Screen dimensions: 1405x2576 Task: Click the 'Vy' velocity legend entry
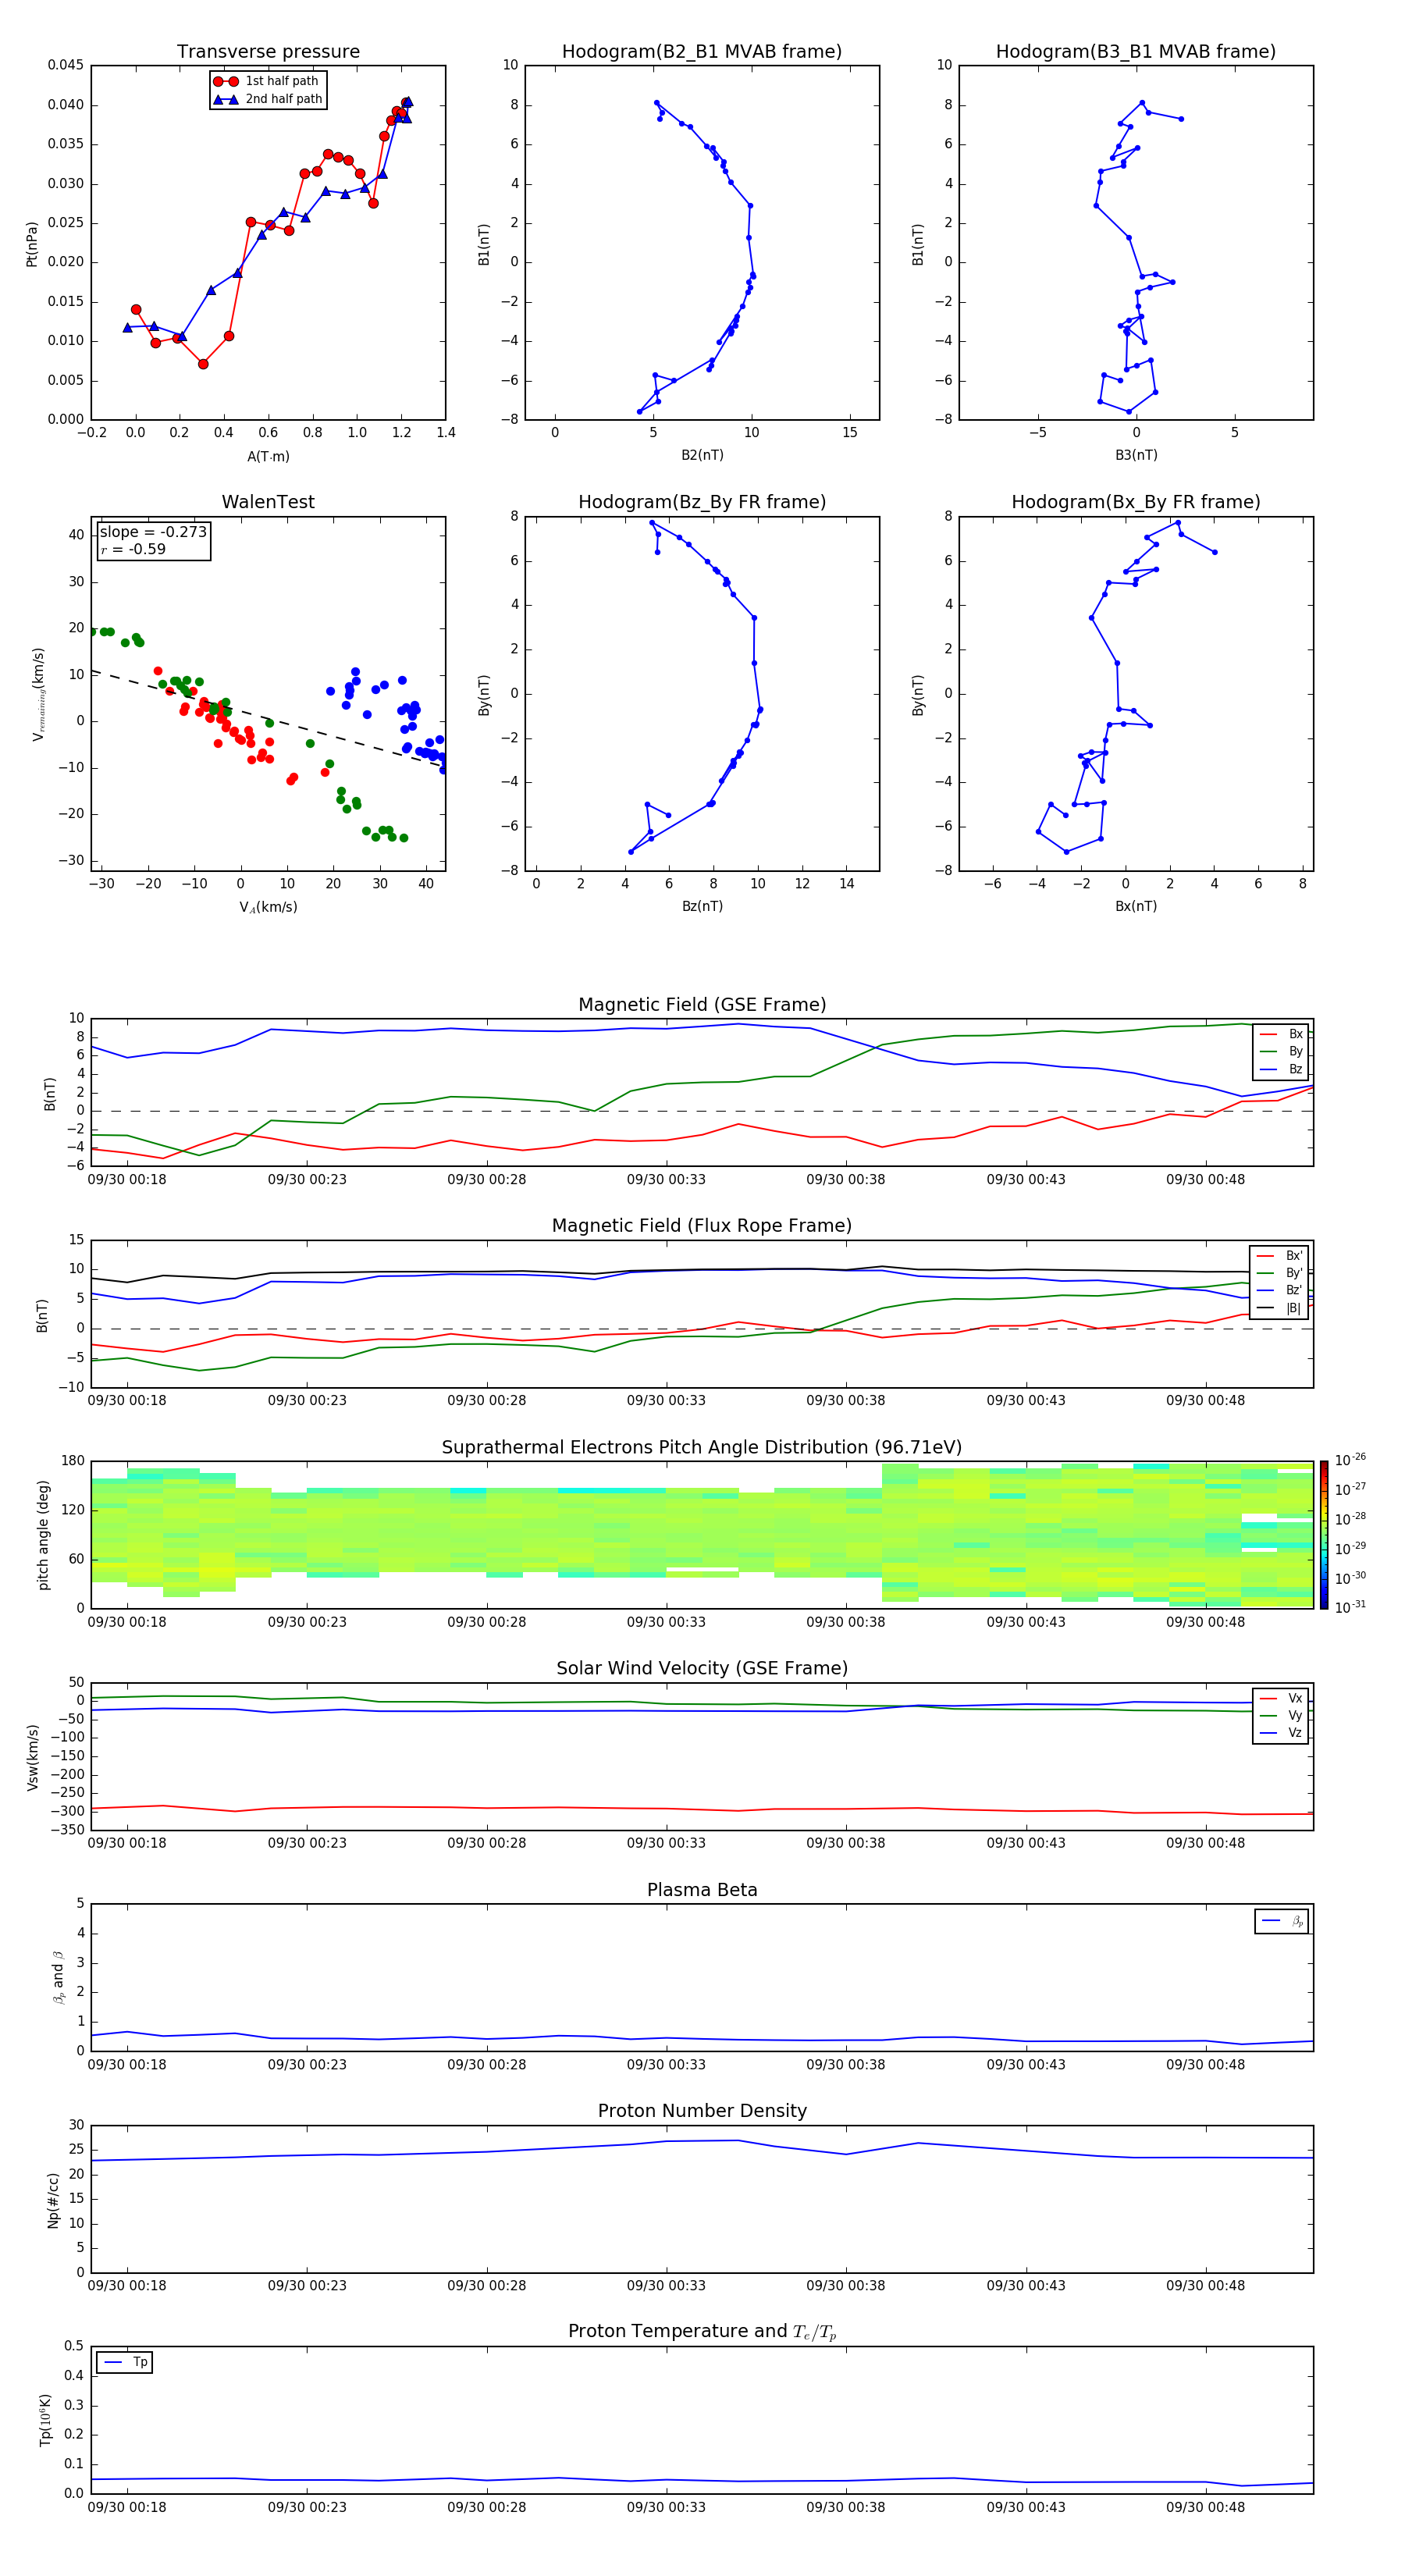[x=1281, y=1715]
